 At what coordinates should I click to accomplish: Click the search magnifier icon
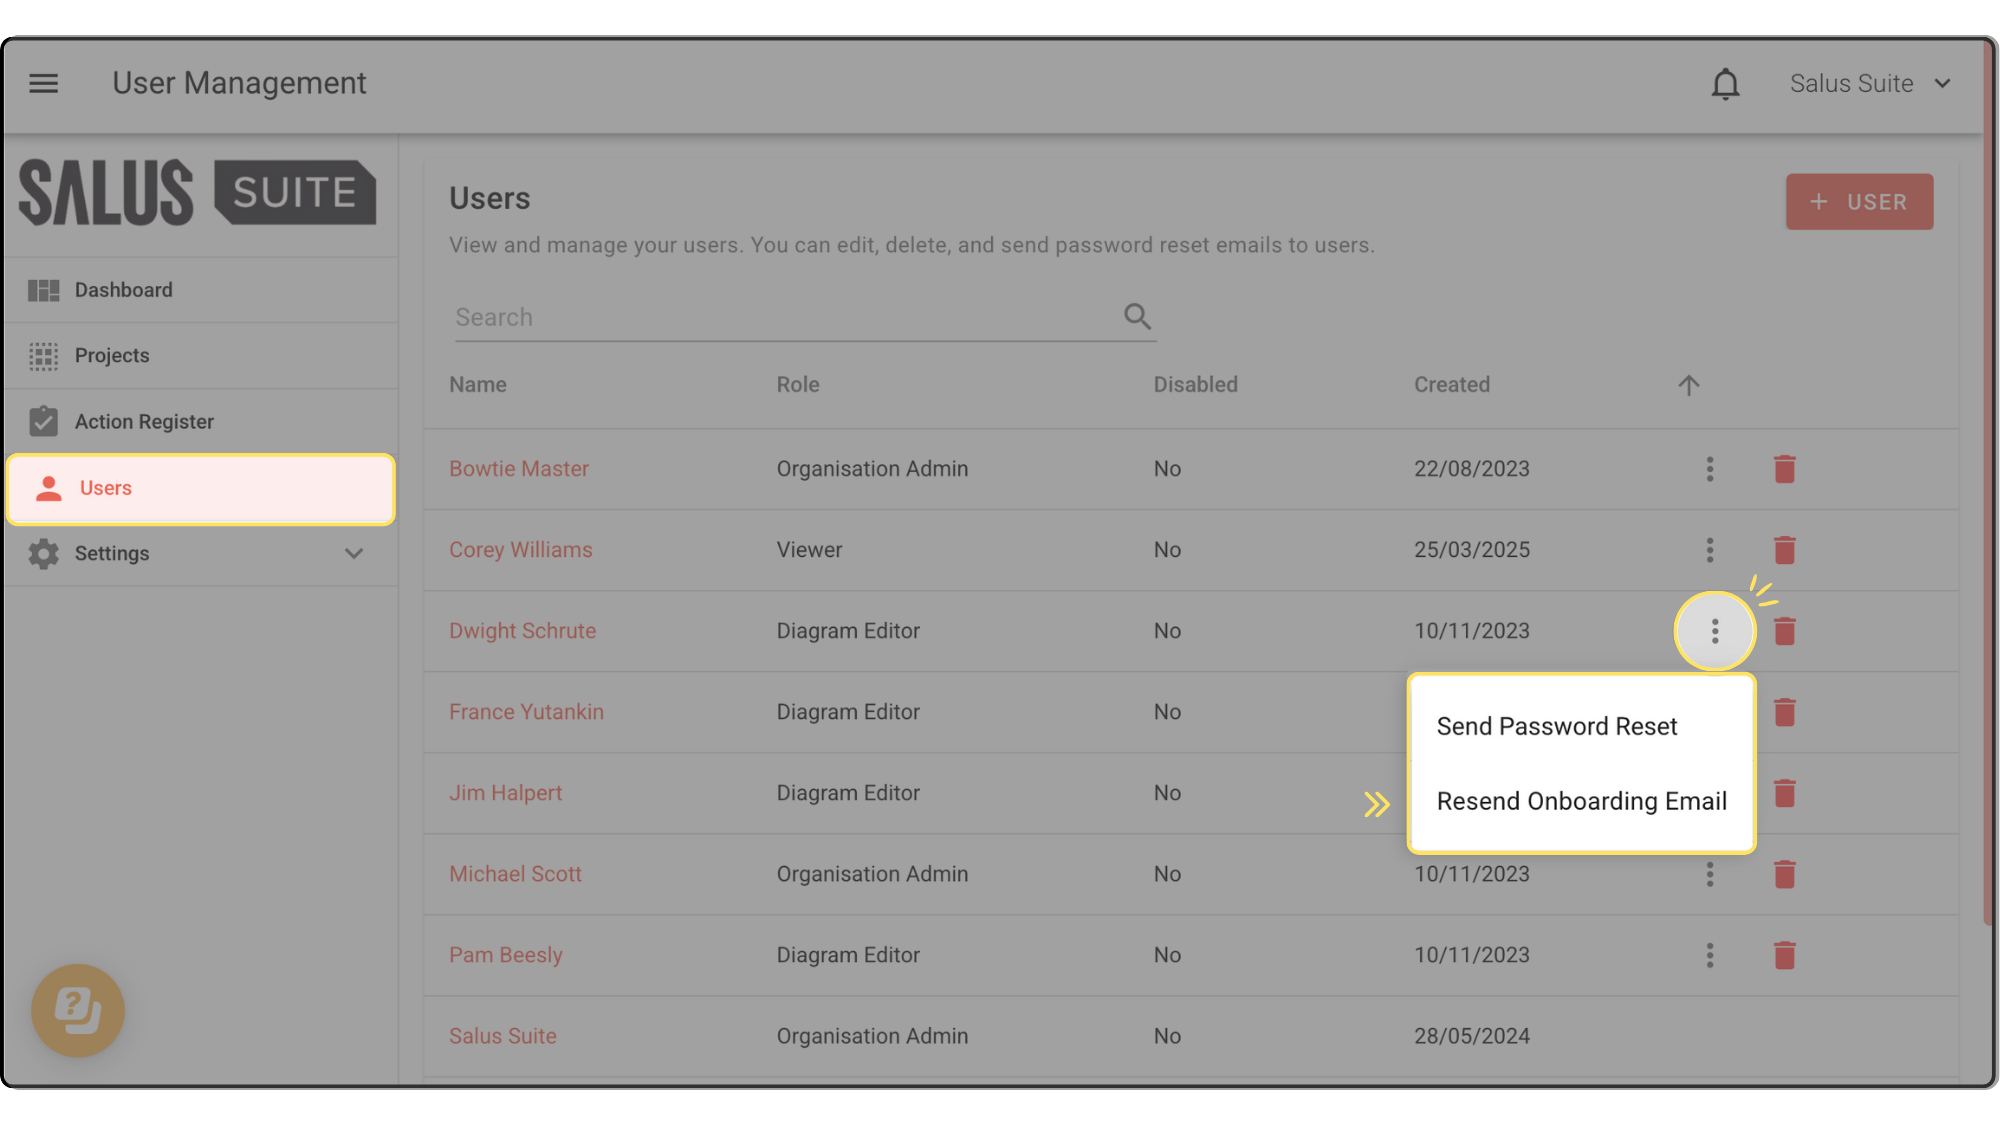1137,317
